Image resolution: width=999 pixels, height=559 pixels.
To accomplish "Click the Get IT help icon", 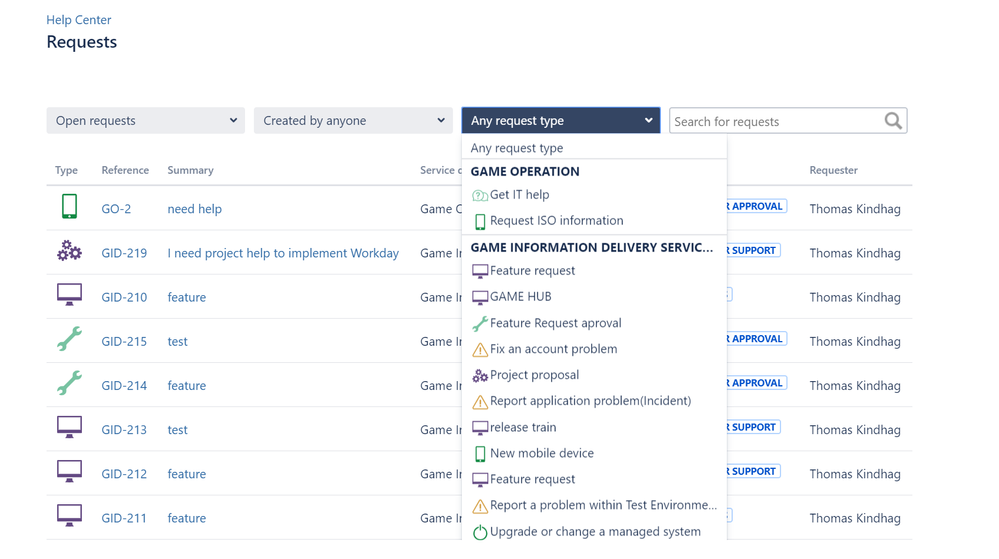I will click(x=480, y=196).
